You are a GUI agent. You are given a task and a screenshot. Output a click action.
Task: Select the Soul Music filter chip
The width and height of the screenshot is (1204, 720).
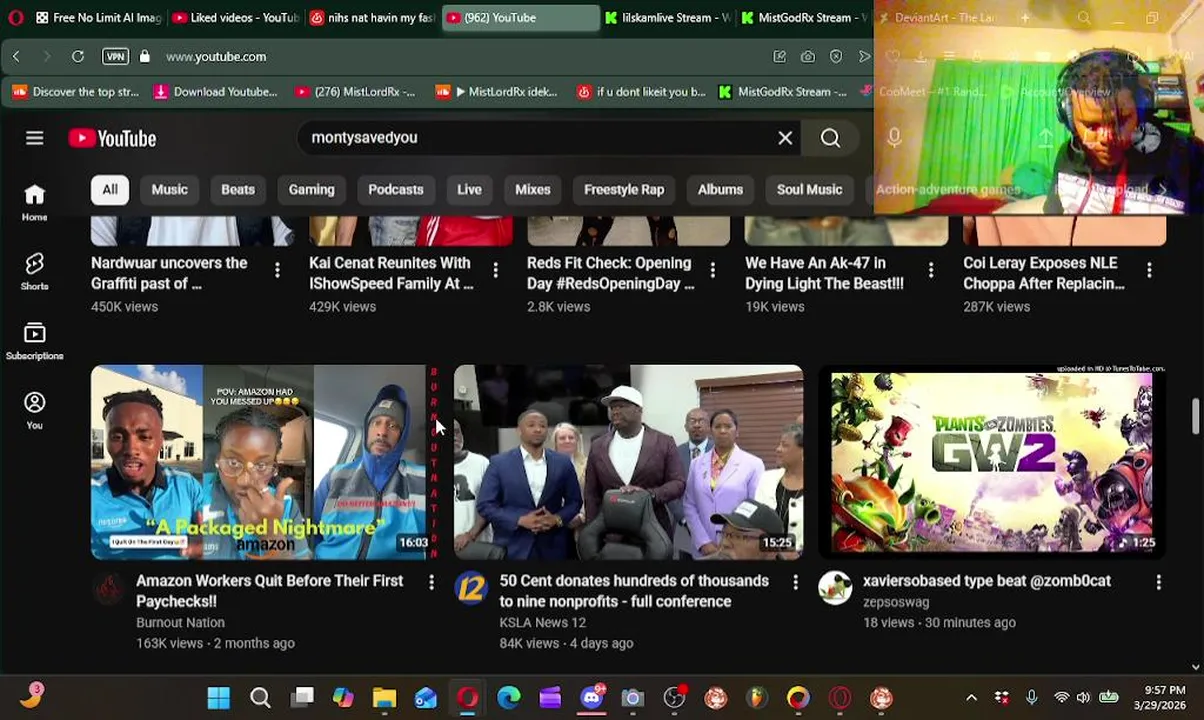[x=810, y=189]
